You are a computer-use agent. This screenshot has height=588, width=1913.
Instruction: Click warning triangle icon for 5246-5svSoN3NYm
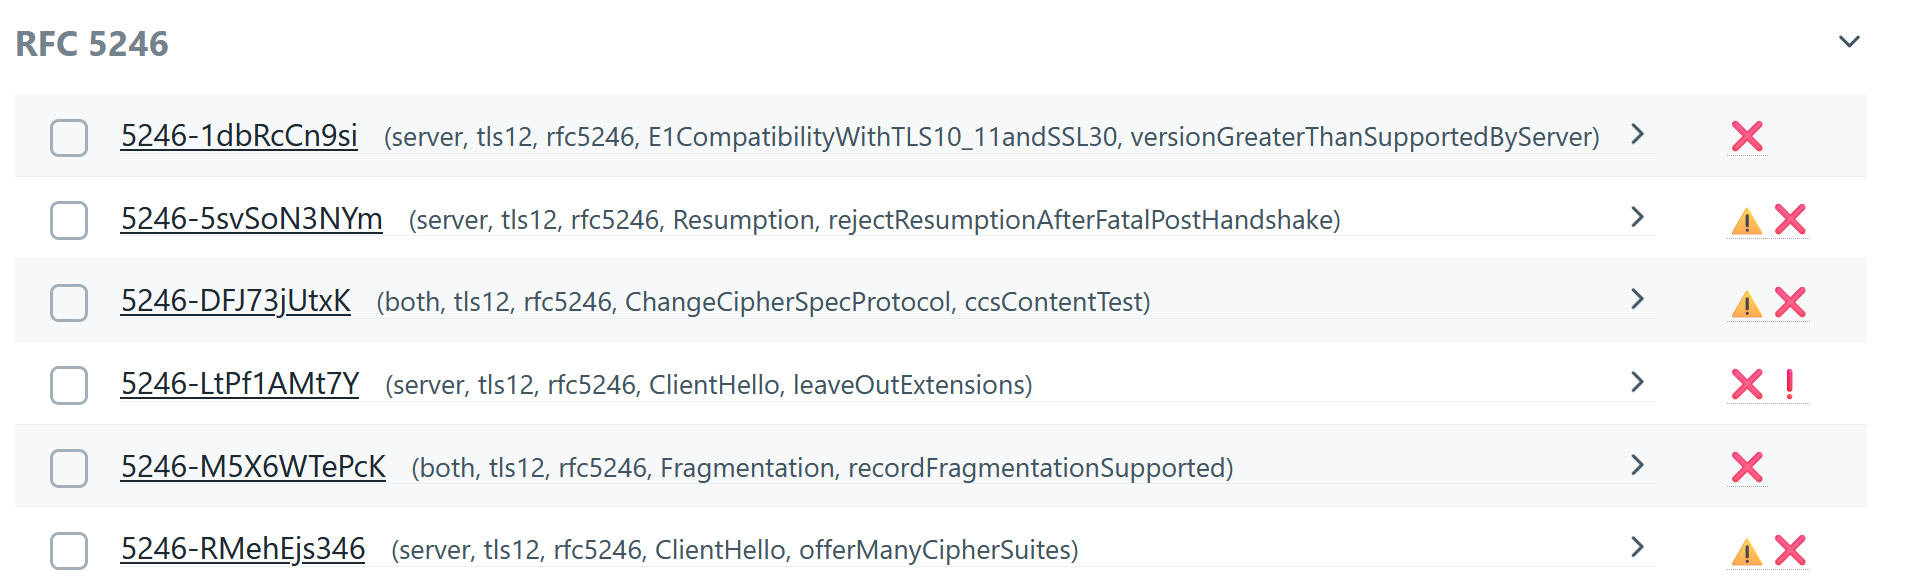(x=1746, y=221)
